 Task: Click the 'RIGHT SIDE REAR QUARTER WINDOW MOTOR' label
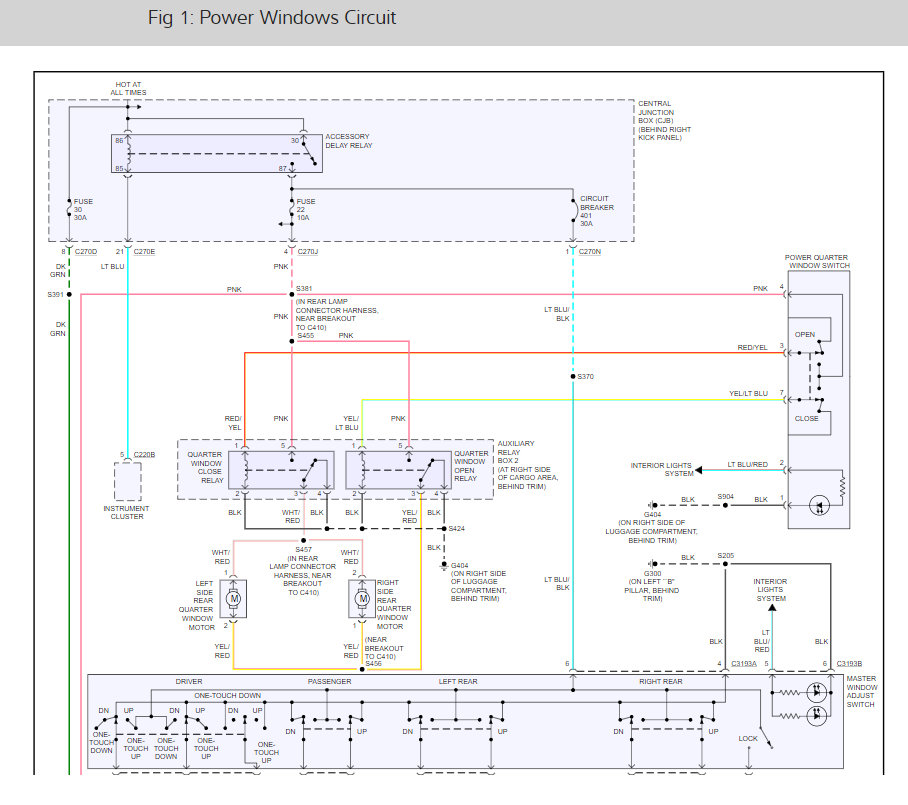(394, 604)
